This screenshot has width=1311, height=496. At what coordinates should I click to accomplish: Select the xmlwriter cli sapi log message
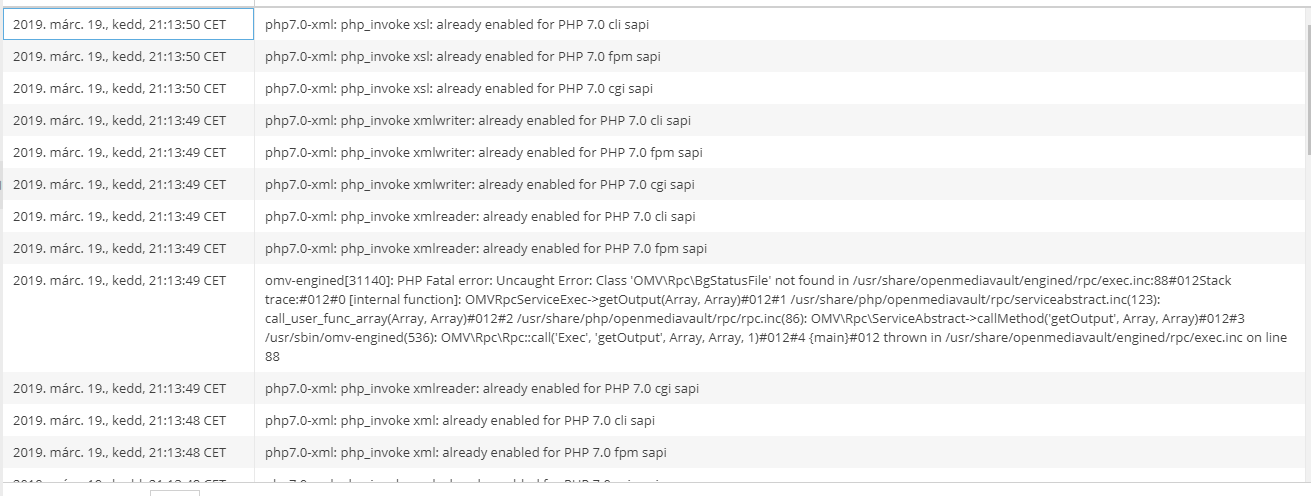click(x=477, y=120)
